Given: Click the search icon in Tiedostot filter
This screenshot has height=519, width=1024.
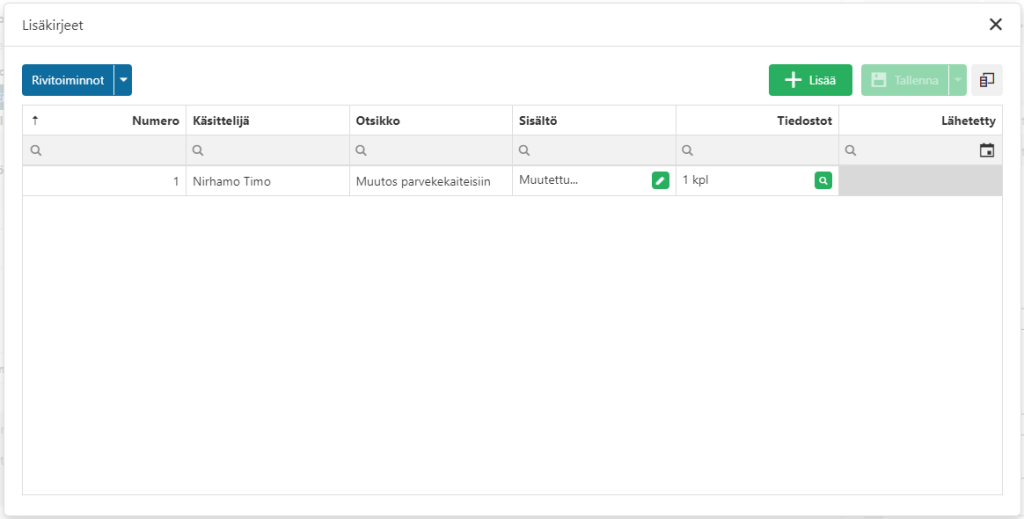Looking at the screenshot, I should point(688,151).
